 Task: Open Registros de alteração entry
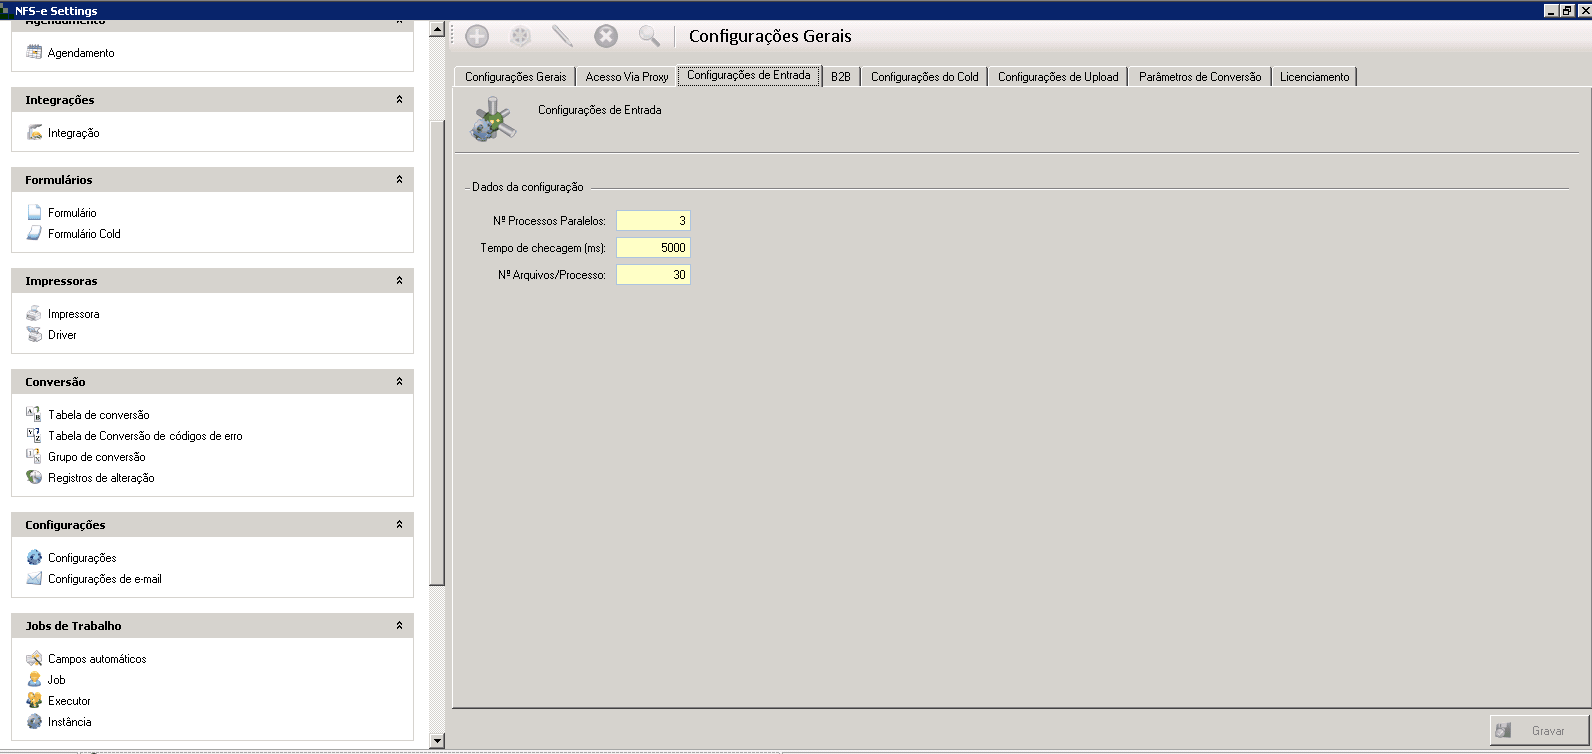pos(101,478)
